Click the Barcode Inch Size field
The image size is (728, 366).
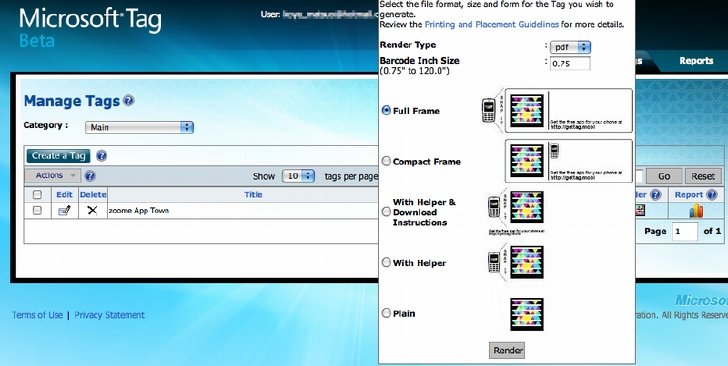pyautogui.click(x=570, y=64)
